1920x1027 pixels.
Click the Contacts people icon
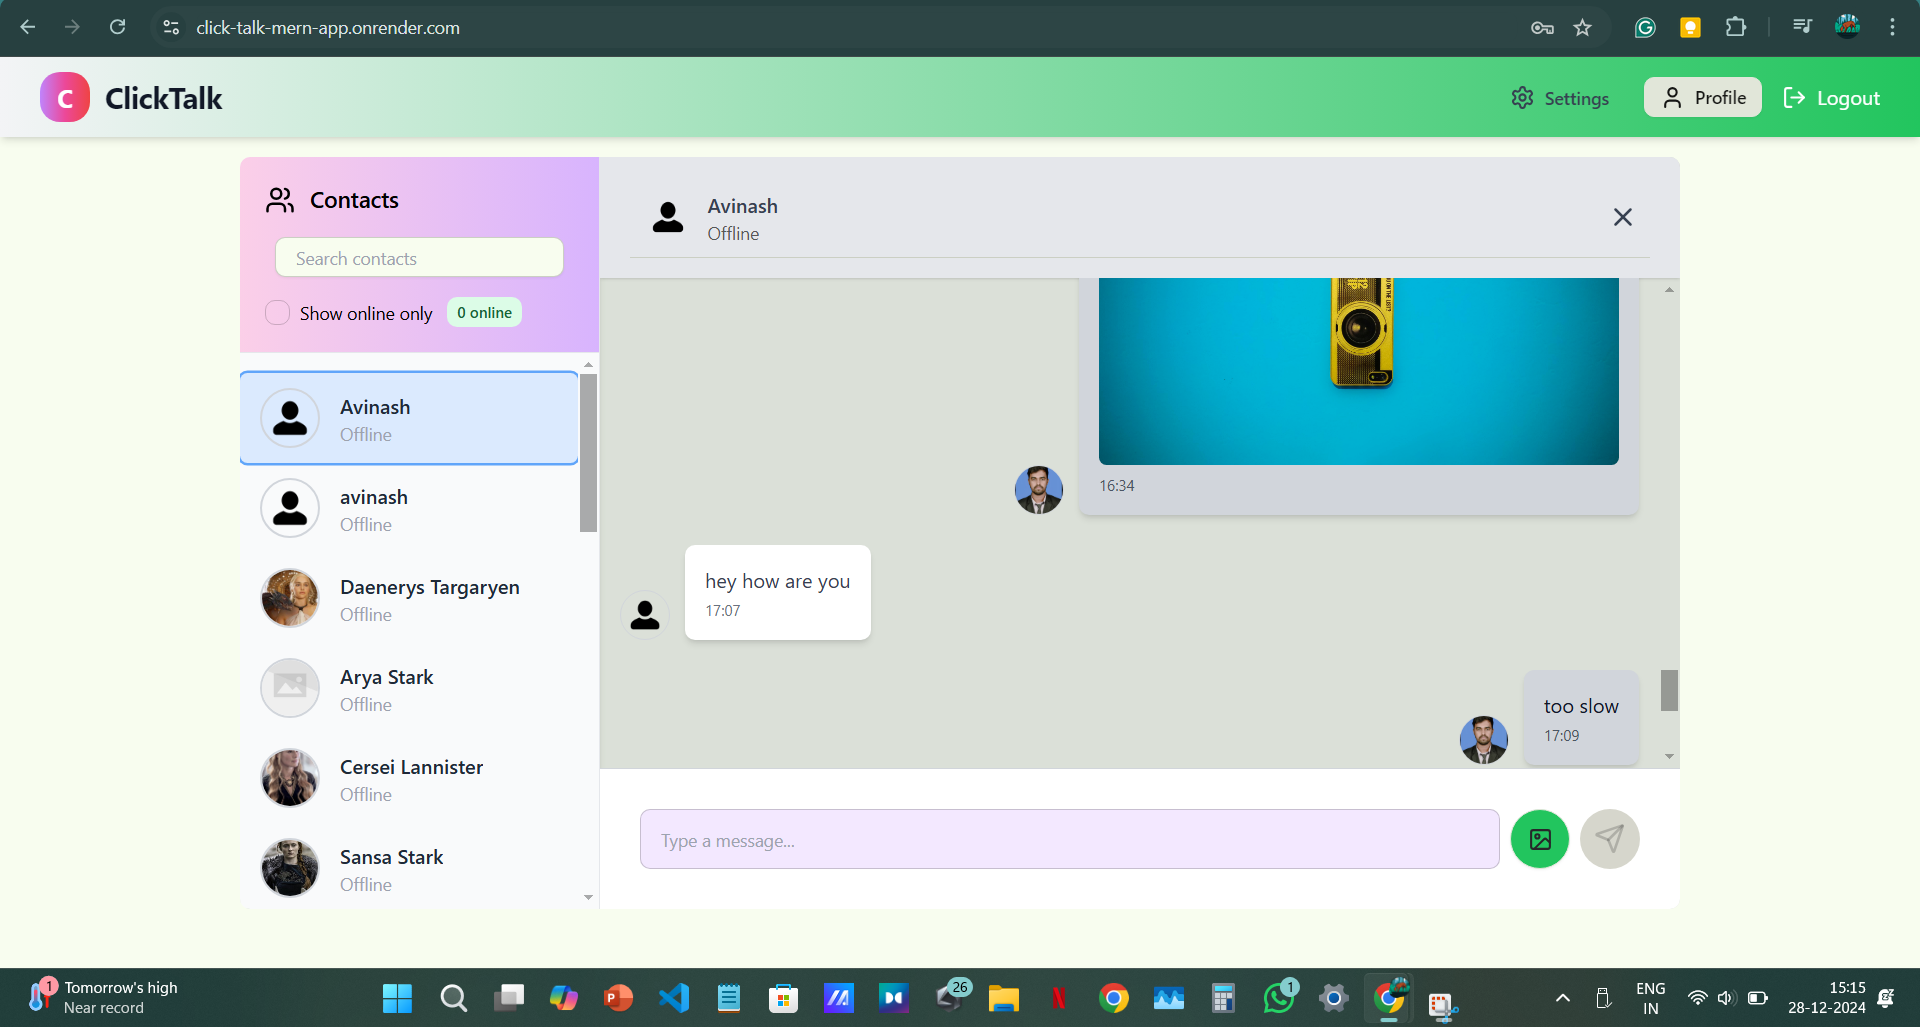click(x=280, y=200)
